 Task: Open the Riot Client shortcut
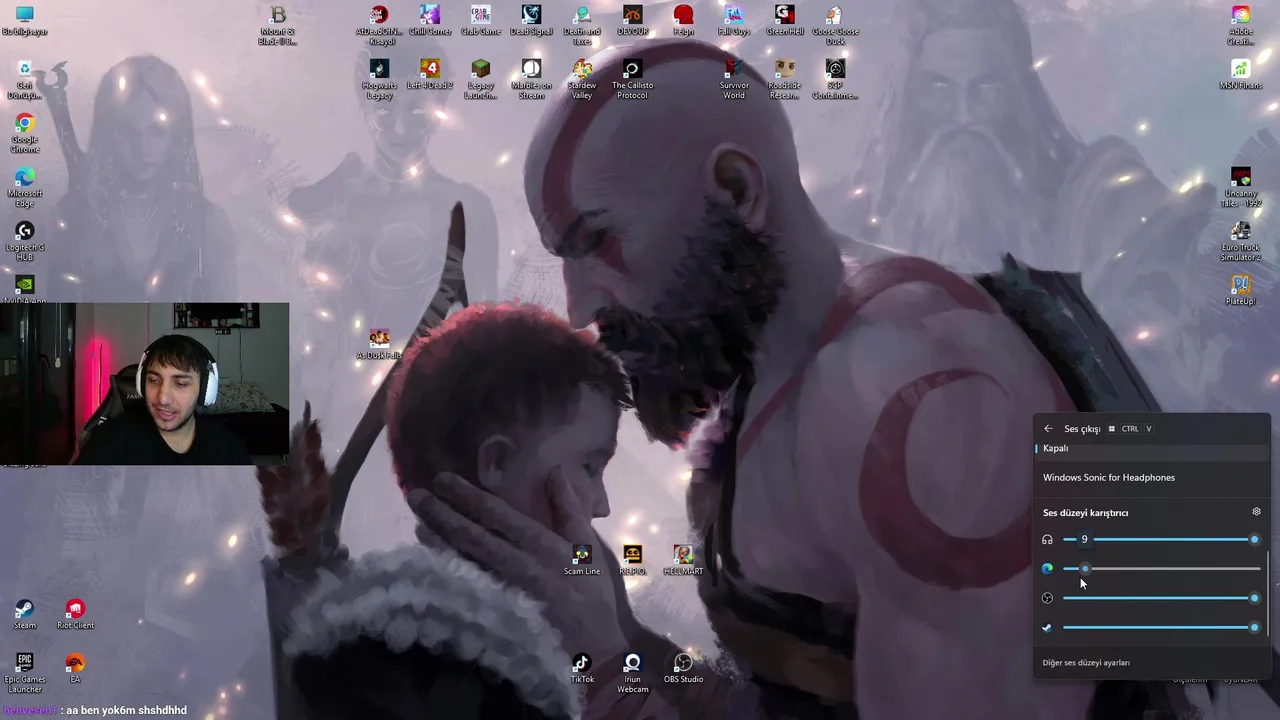(x=75, y=614)
